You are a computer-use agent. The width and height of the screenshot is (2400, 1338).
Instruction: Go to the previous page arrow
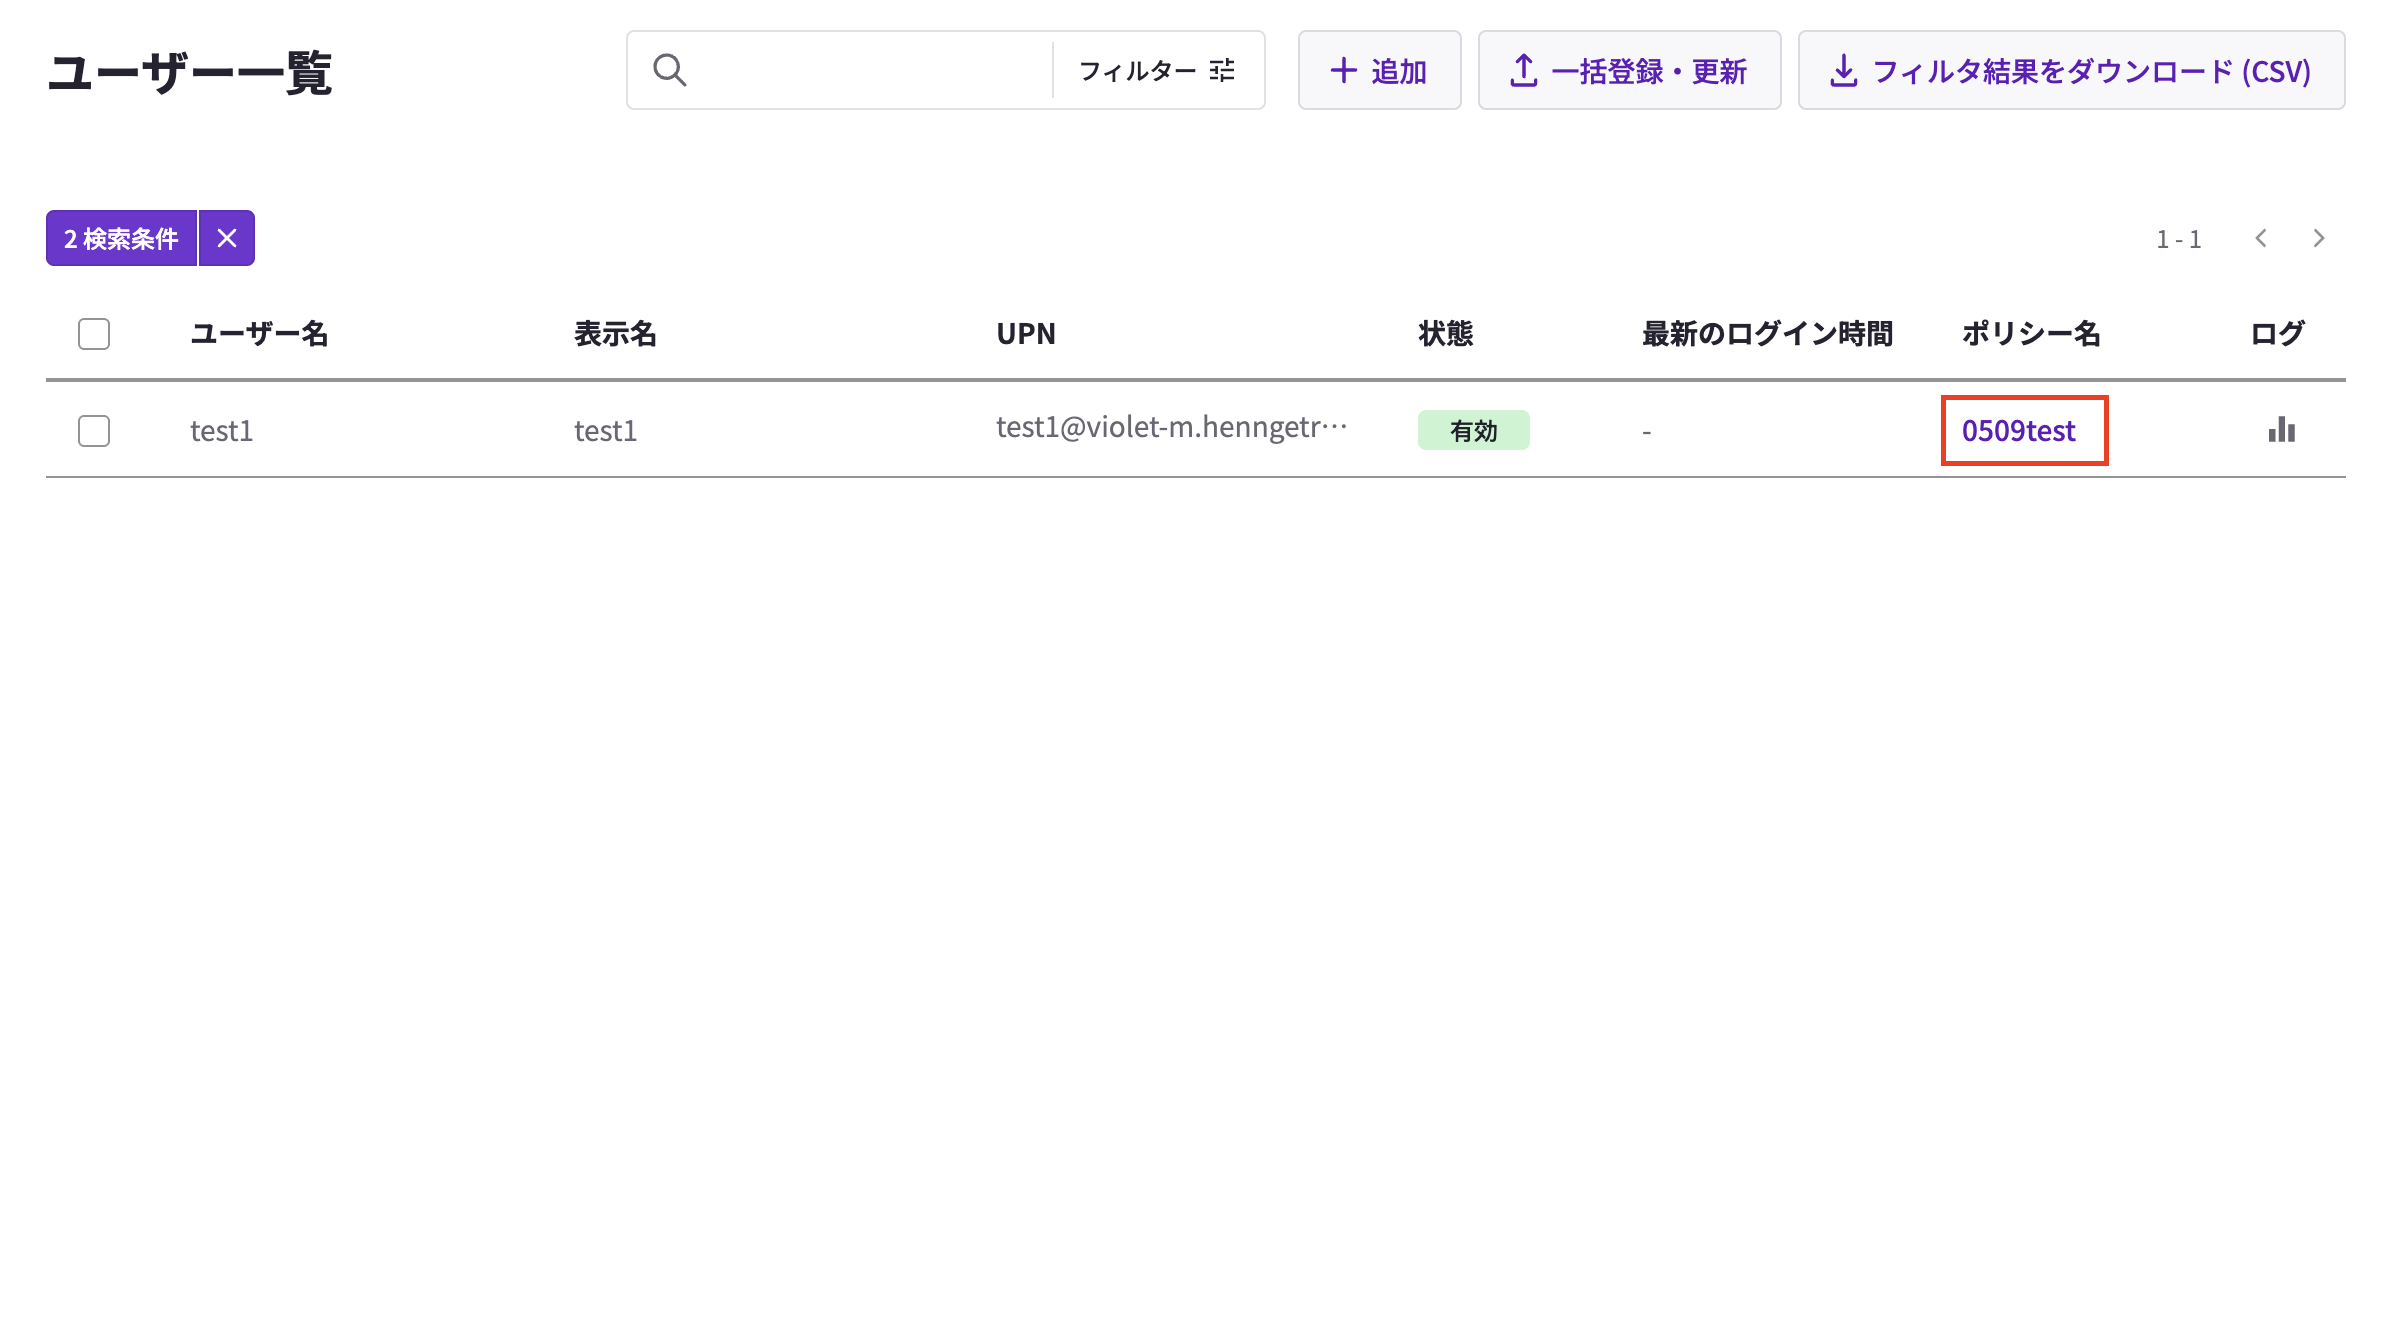[2261, 238]
